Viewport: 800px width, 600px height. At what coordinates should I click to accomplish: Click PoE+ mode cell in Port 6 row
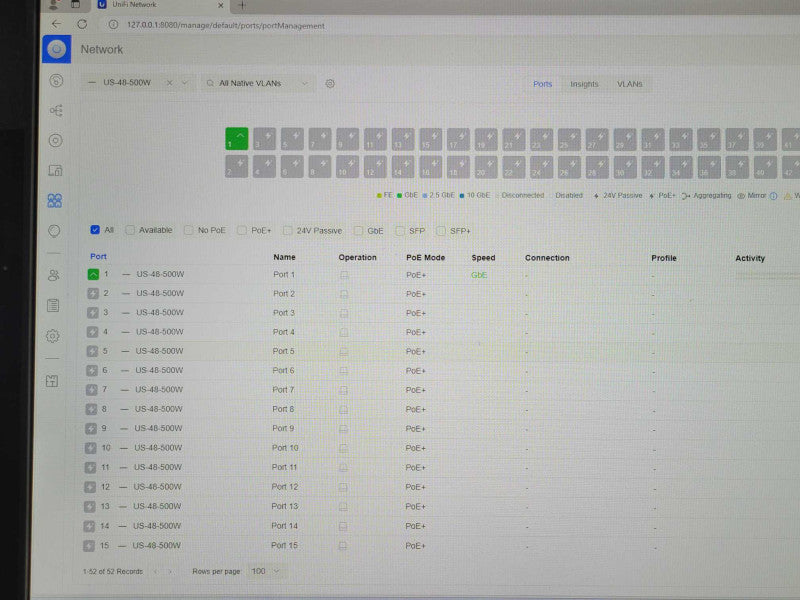[415, 371]
